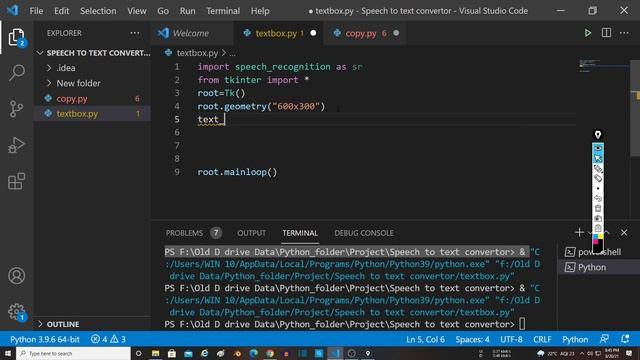640x360 pixels.
Task: Click Ln 5, Col 6 in status bar
Action: coord(425,339)
